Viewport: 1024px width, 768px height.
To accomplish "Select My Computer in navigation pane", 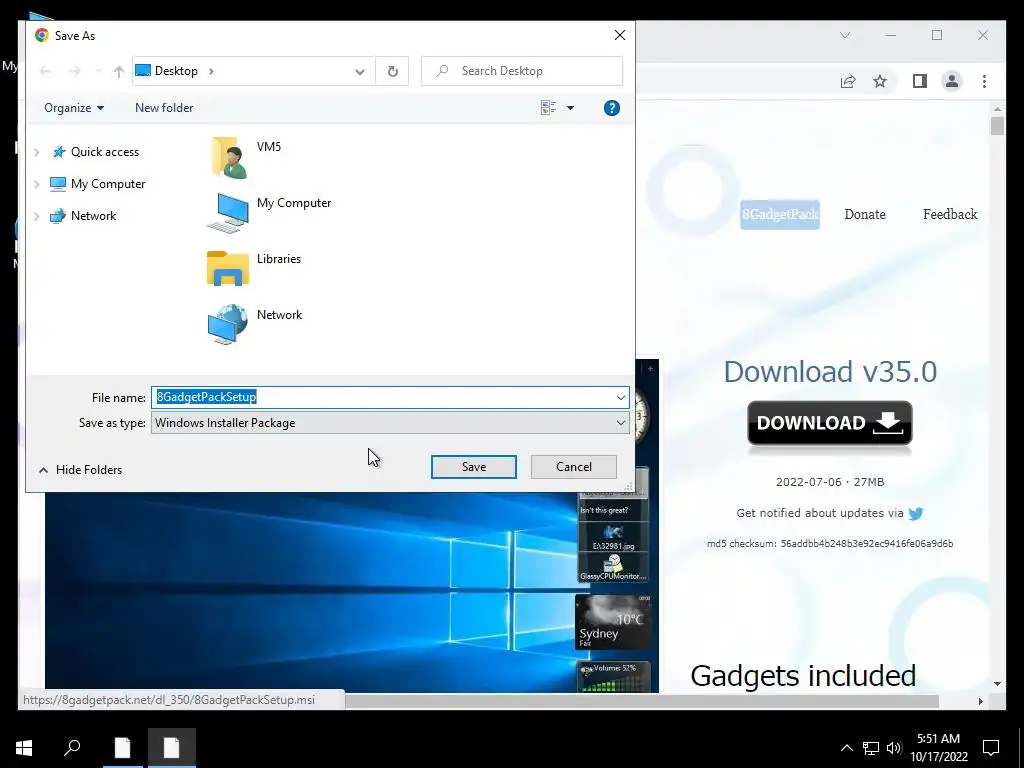I will pos(98,184).
